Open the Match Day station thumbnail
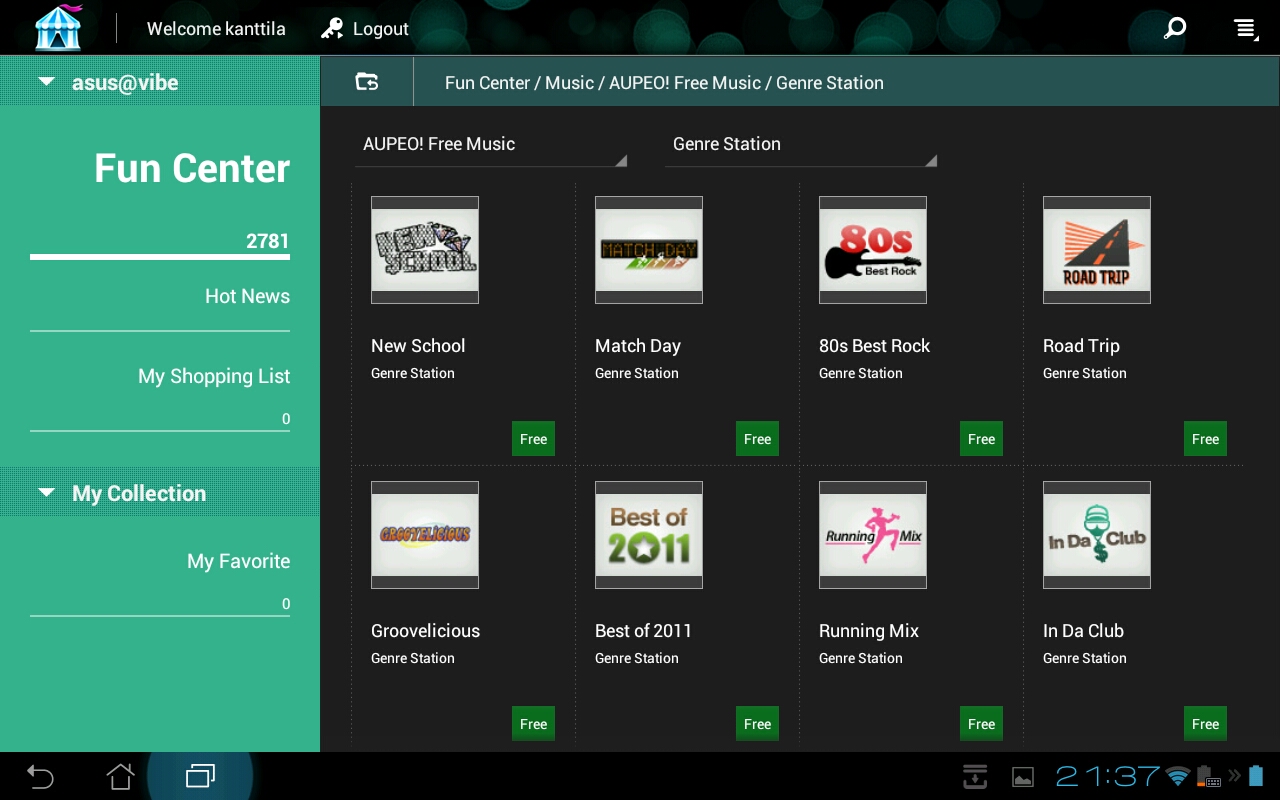The width and height of the screenshot is (1280, 800). 649,250
